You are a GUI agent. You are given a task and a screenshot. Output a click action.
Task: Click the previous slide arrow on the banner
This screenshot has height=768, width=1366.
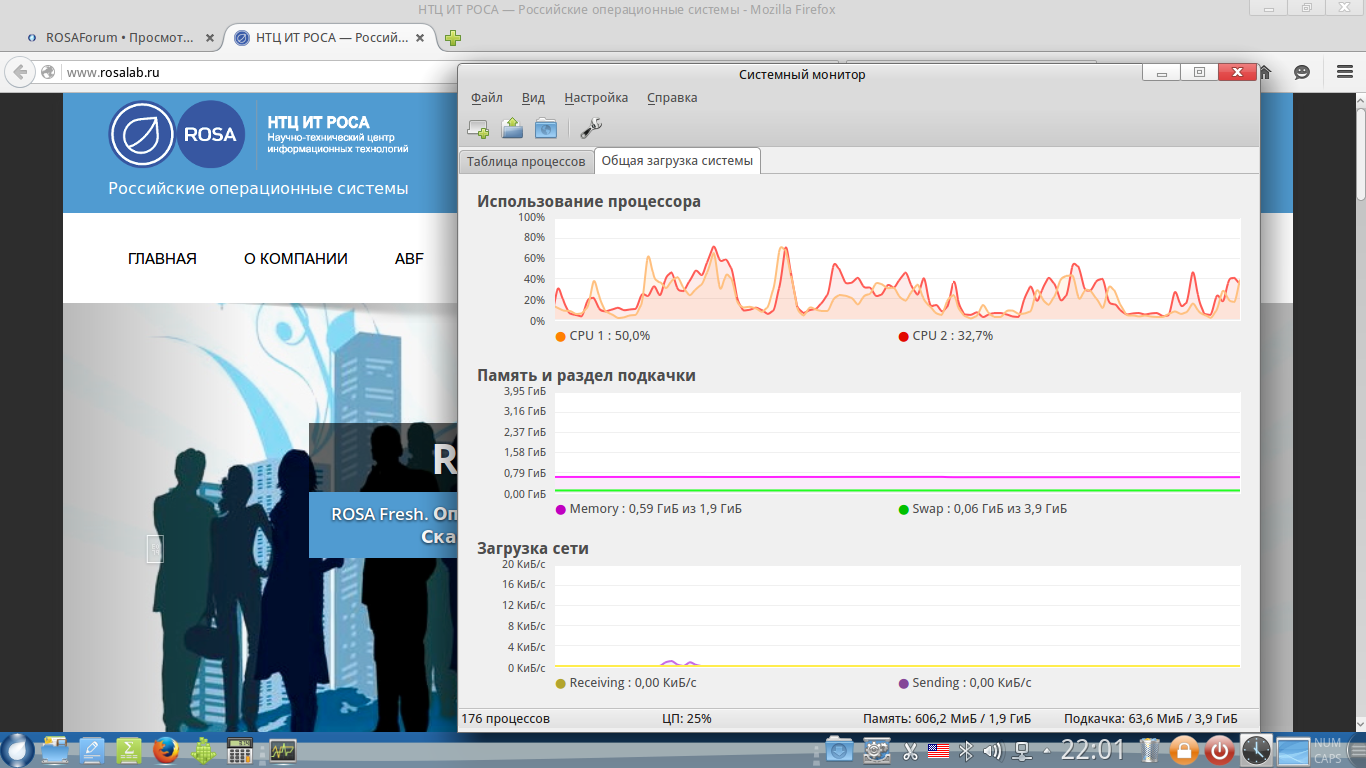(155, 549)
